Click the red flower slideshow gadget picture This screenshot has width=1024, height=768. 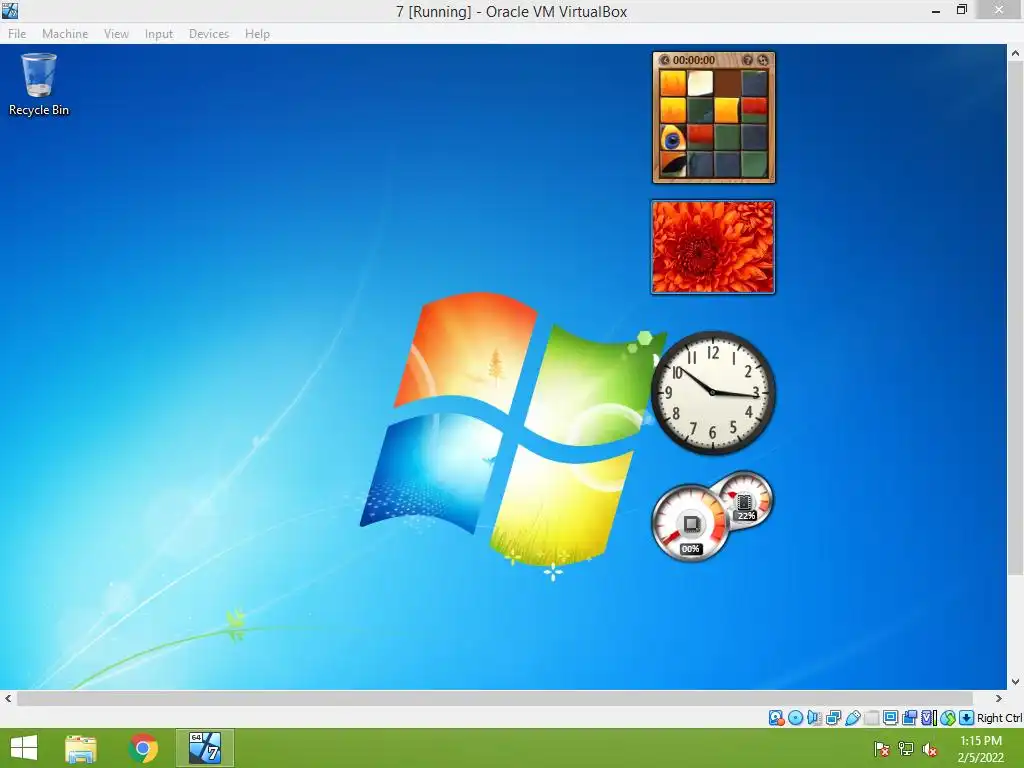click(712, 247)
